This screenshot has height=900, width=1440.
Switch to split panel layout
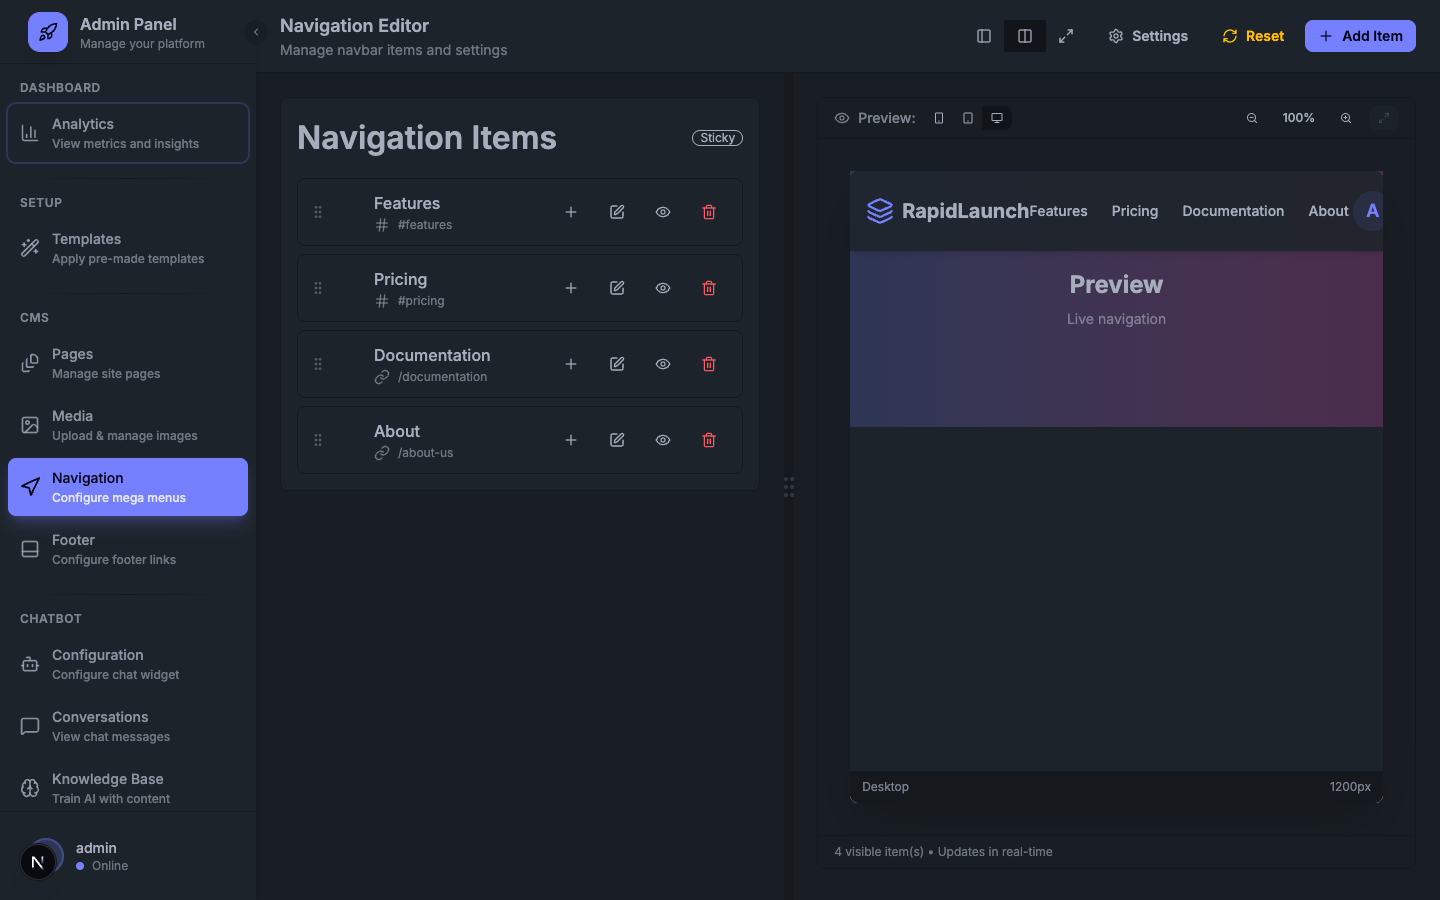pos(1025,36)
